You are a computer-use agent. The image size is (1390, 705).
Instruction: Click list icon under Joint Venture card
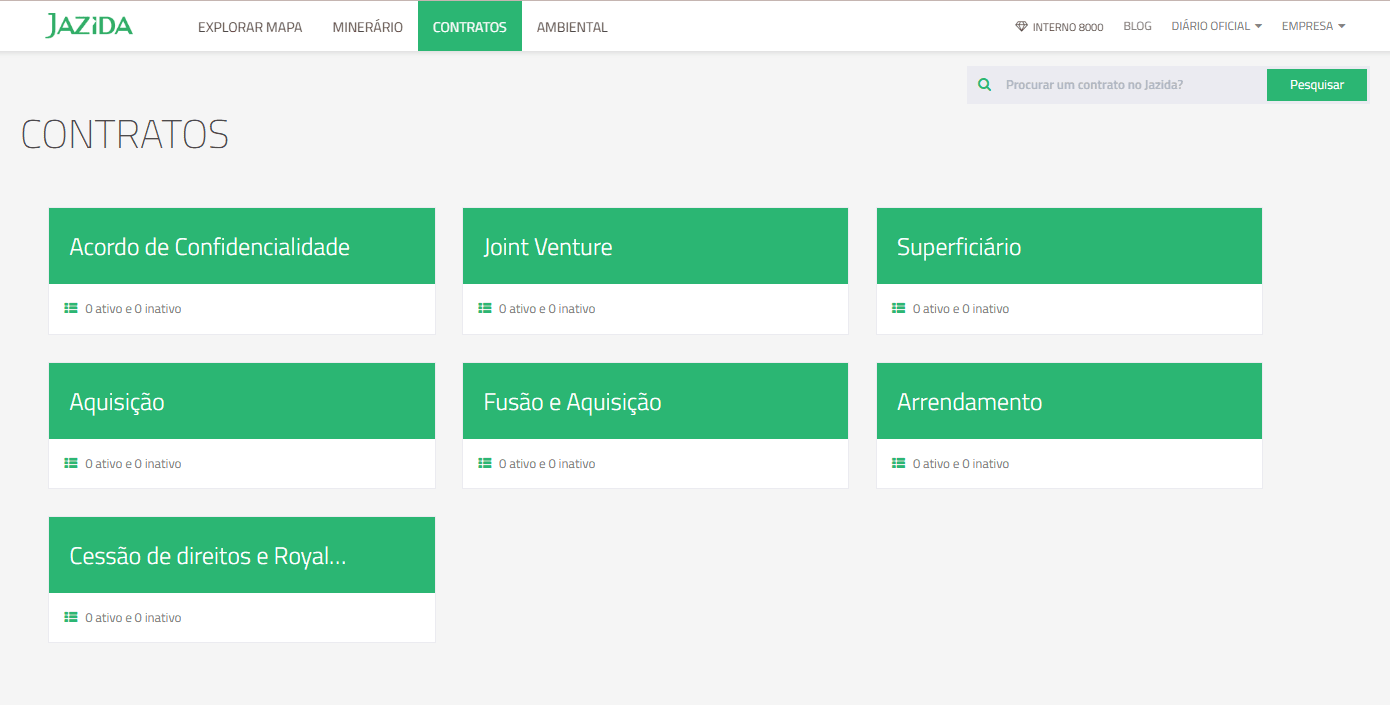(485, 309)
